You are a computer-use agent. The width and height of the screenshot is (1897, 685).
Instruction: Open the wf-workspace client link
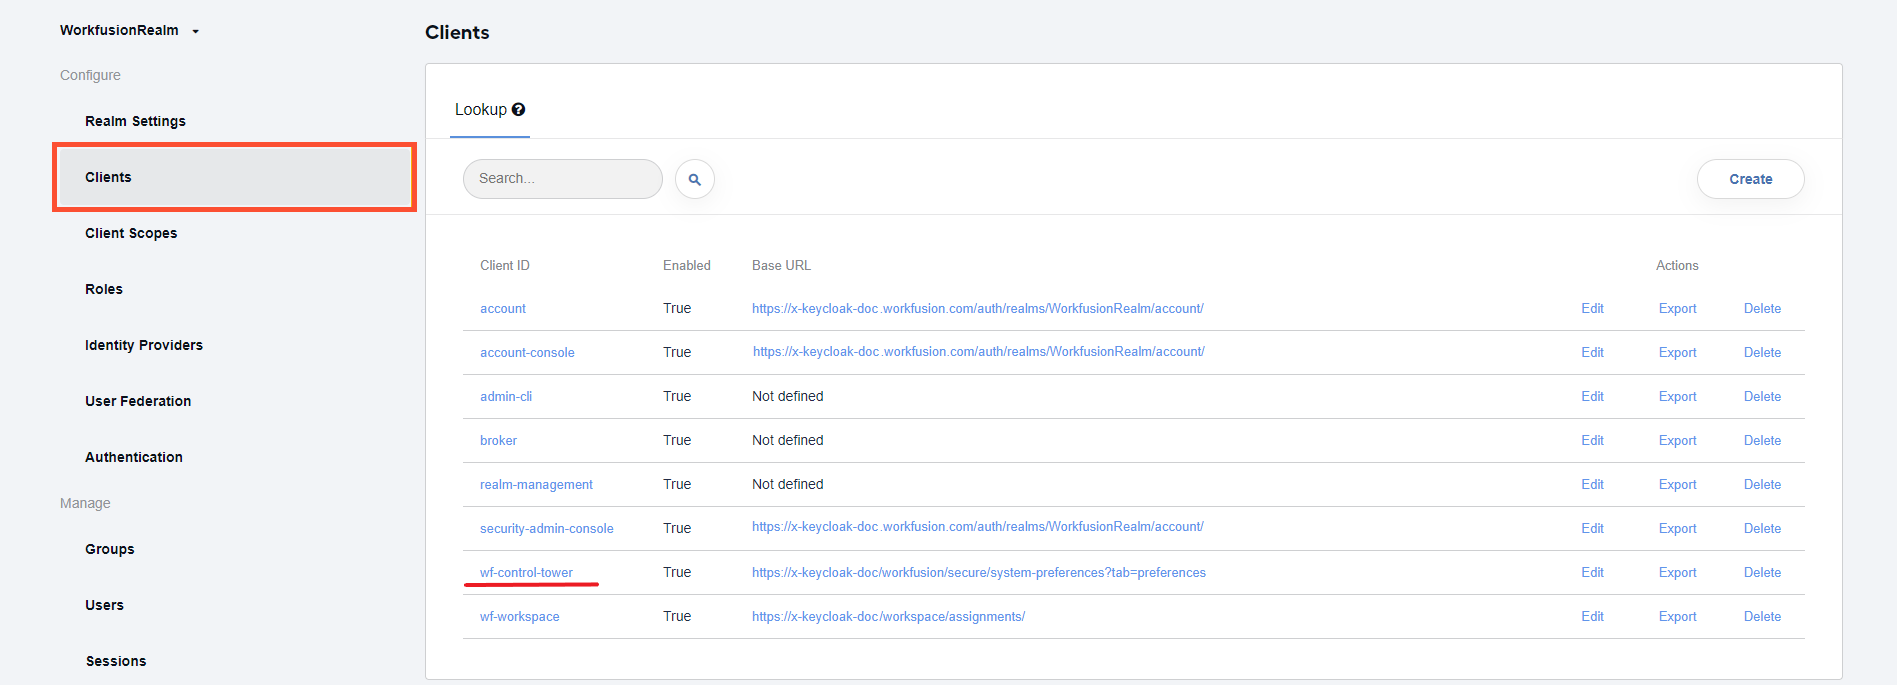(520, 617)
